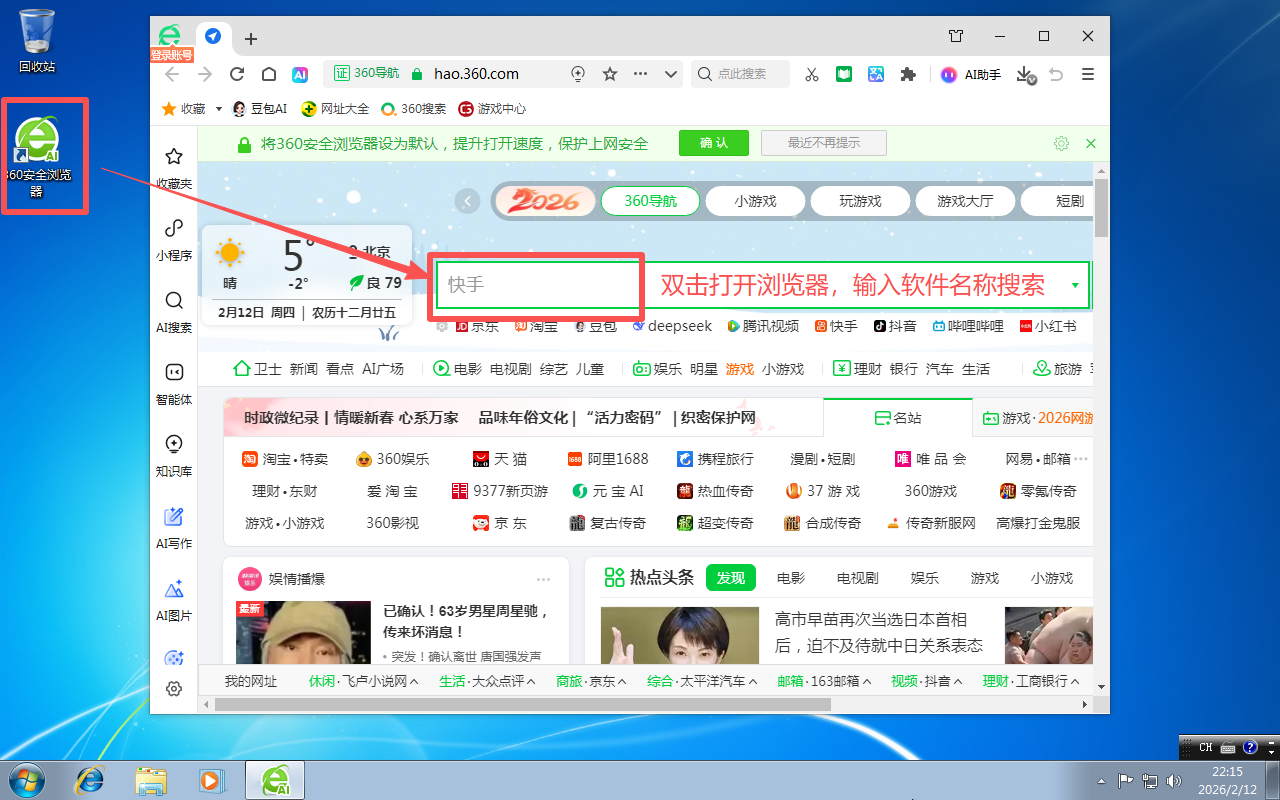Open the scissors screenshot tool
Viewport: 1280px width, 800px height.
(x=812, y=74)
